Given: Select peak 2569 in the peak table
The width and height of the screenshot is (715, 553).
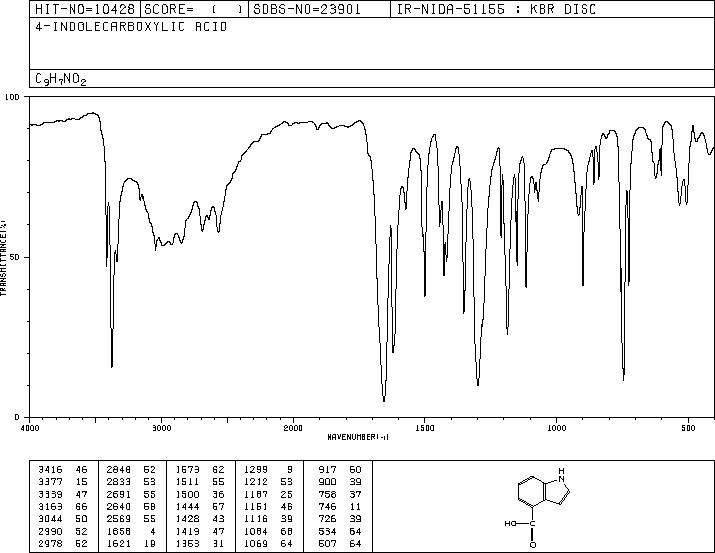Looking at the screenshot, I should (119, 519).
